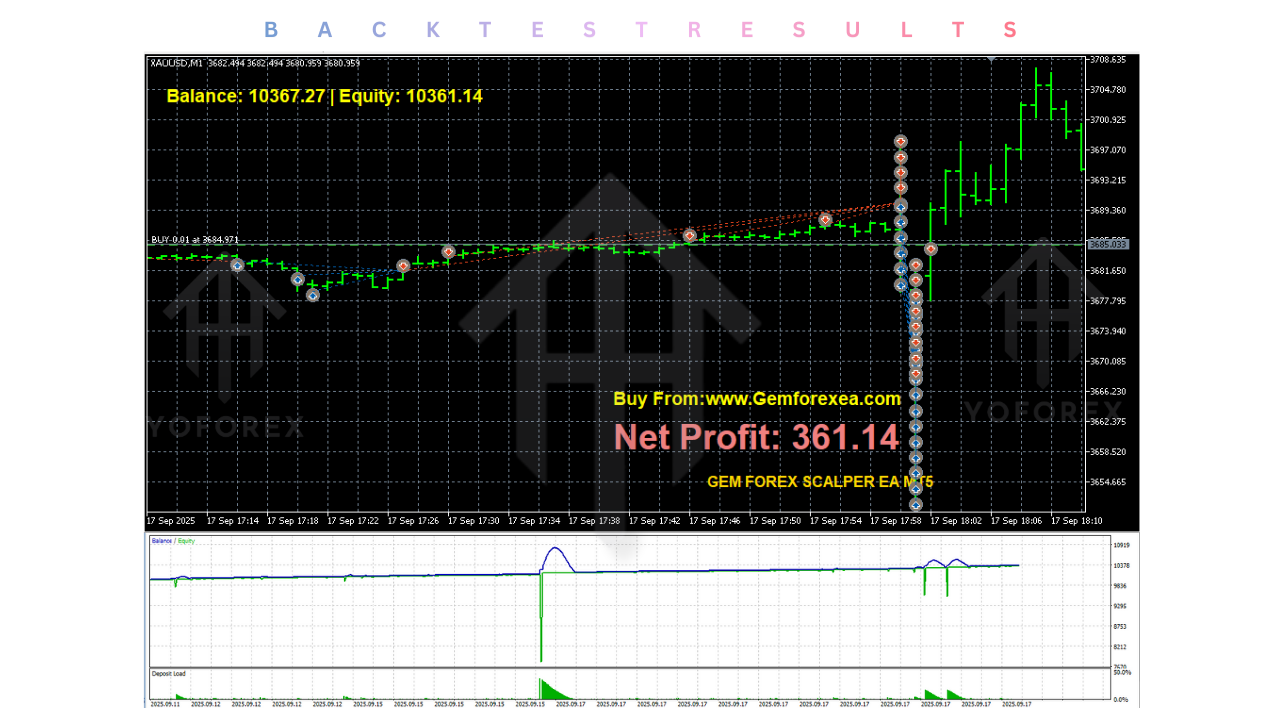Click the highlighted 3685.033 price tag on the scale
Screen dimensions: 1280x720
[x=1108, y=243]
